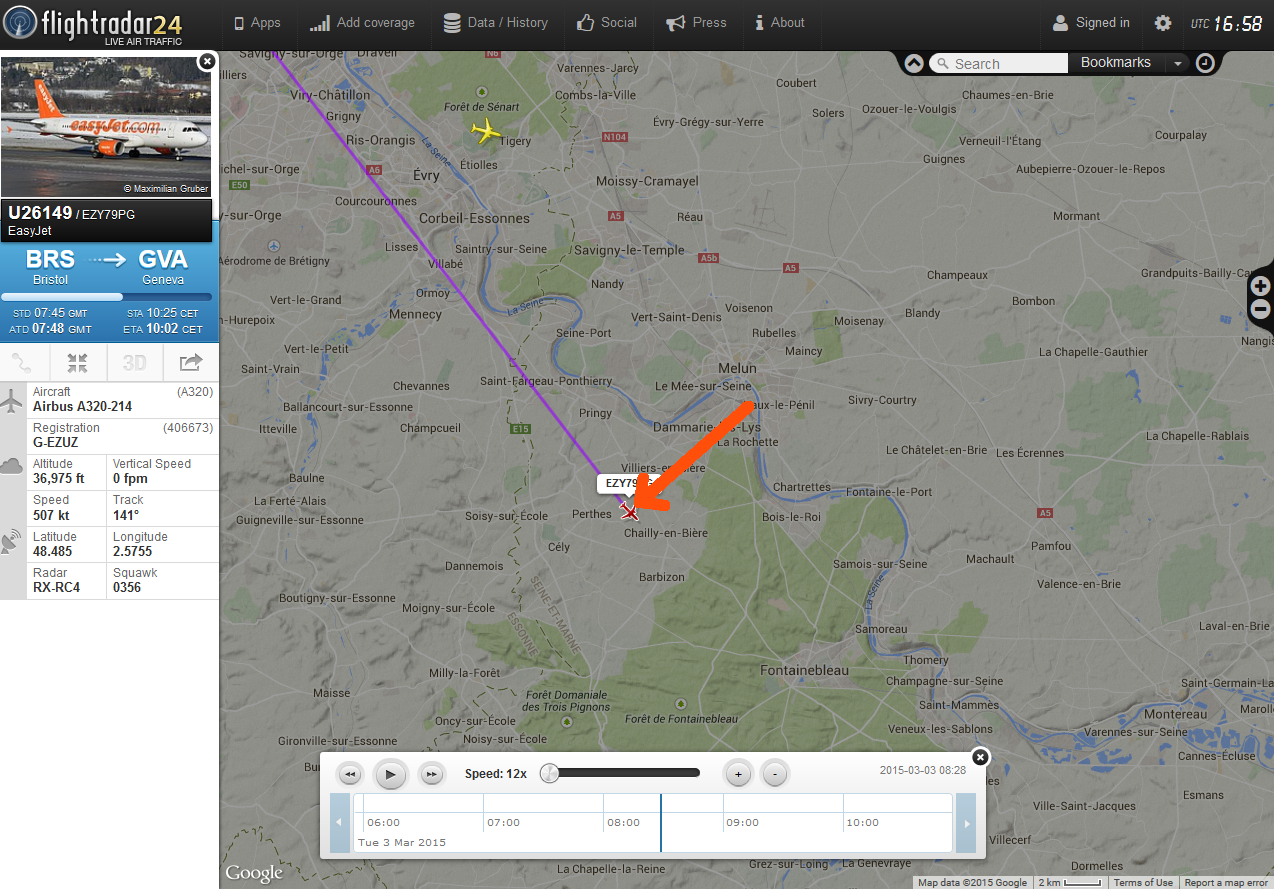1274x889 pixels.
Task: Click the playback clock icon beside Bookmarks
Action: [1206, 63]
